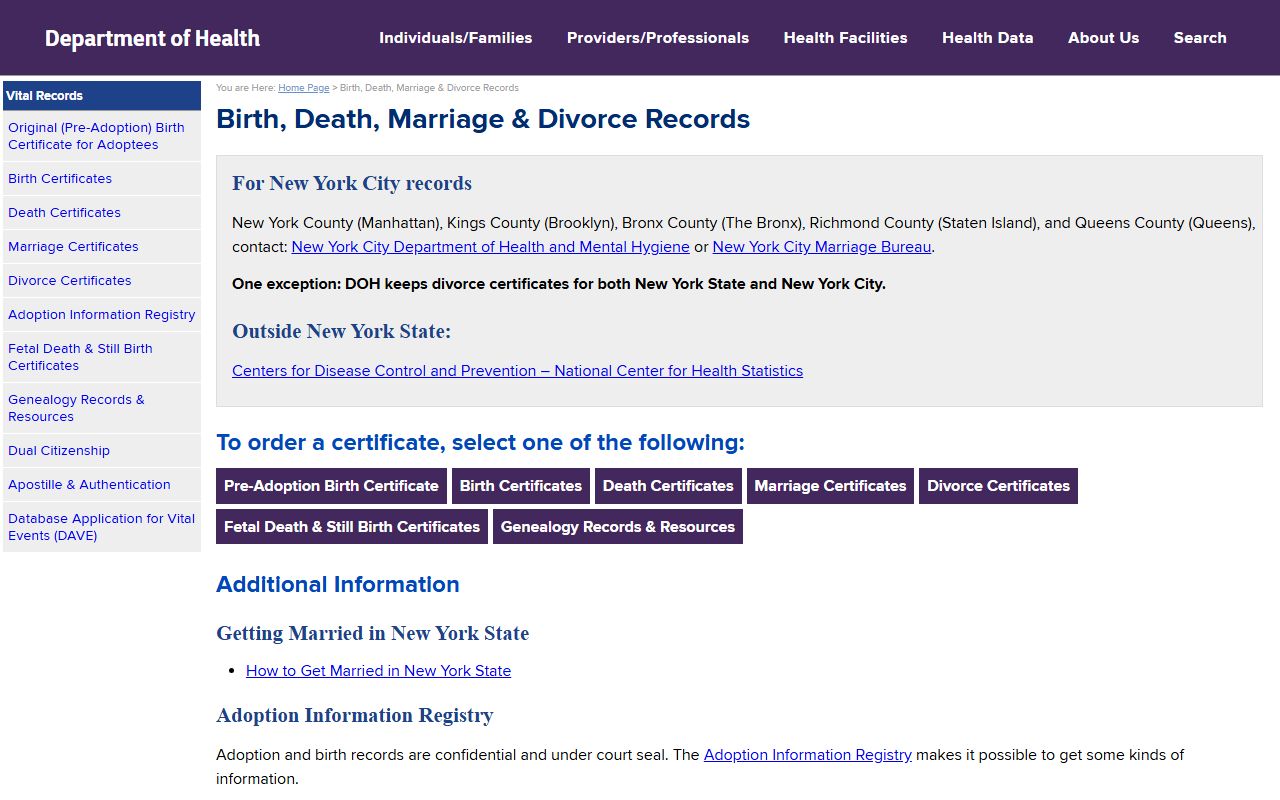Click the Department of Health logo text

152,38
